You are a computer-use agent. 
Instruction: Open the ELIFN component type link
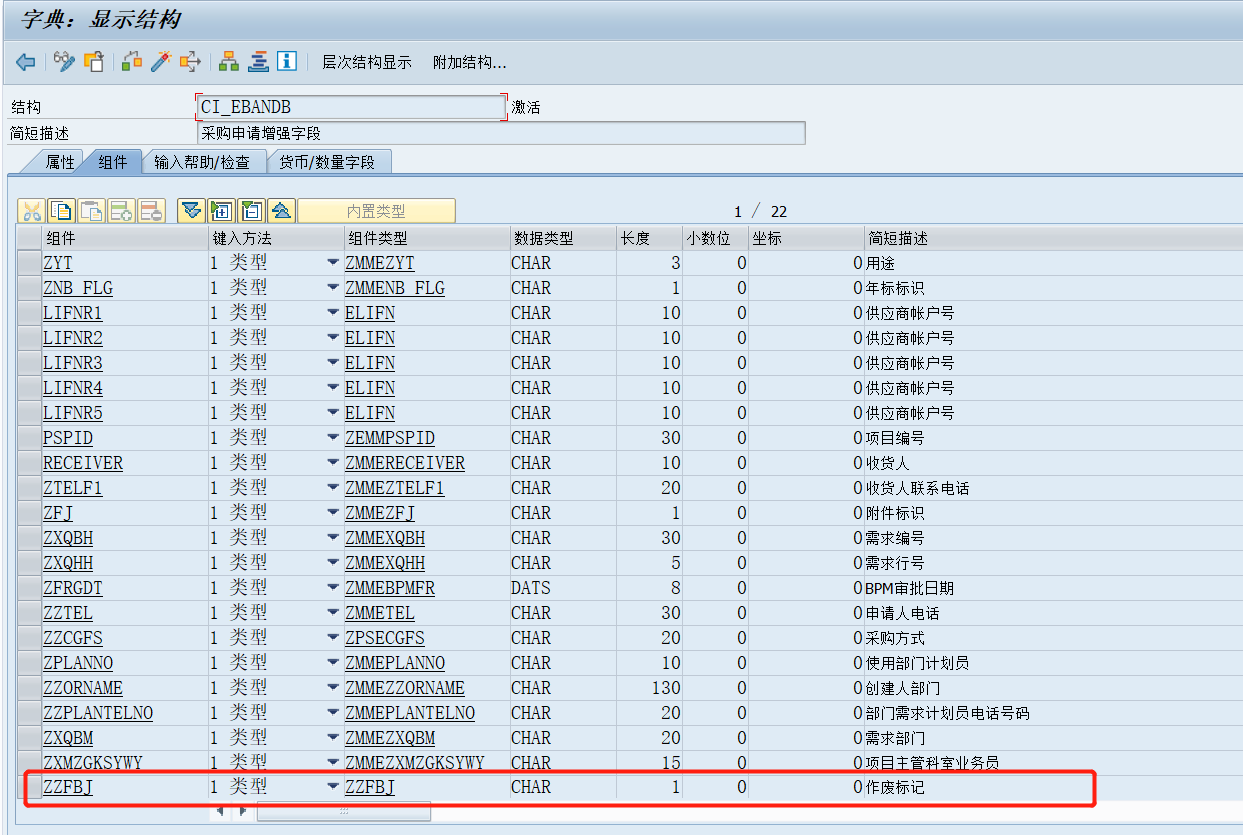[x=370, y=312]
